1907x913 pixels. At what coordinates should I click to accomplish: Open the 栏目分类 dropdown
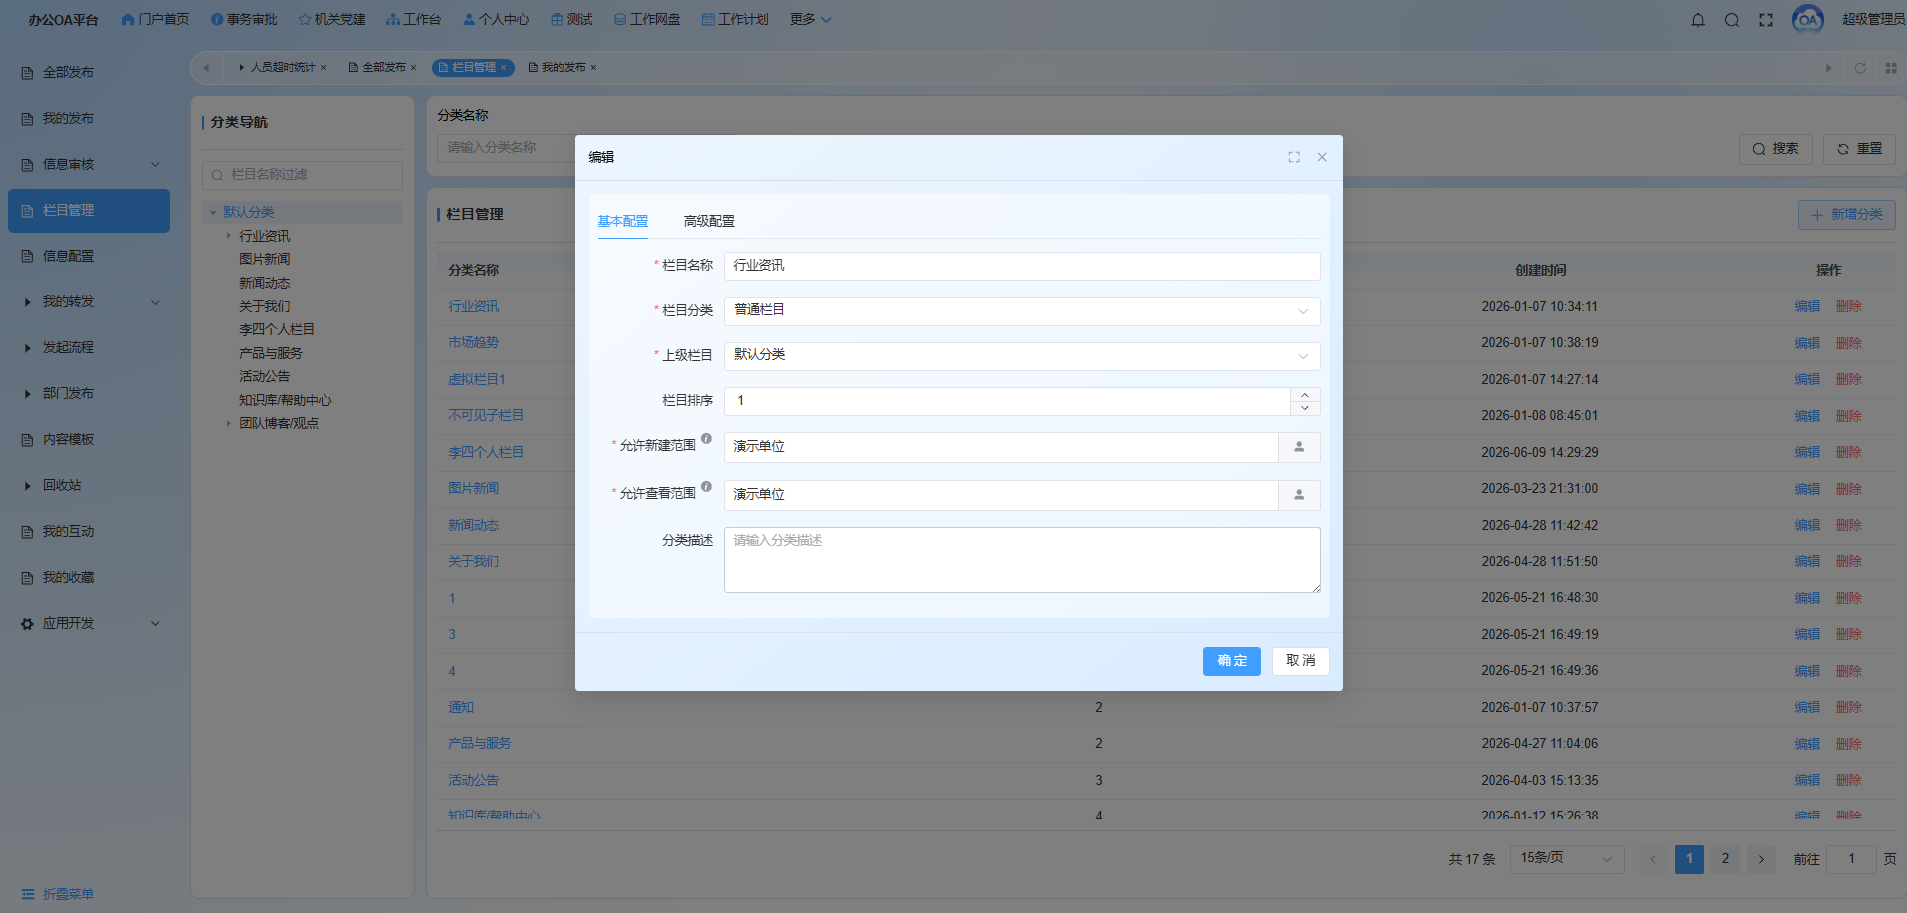1022,311
